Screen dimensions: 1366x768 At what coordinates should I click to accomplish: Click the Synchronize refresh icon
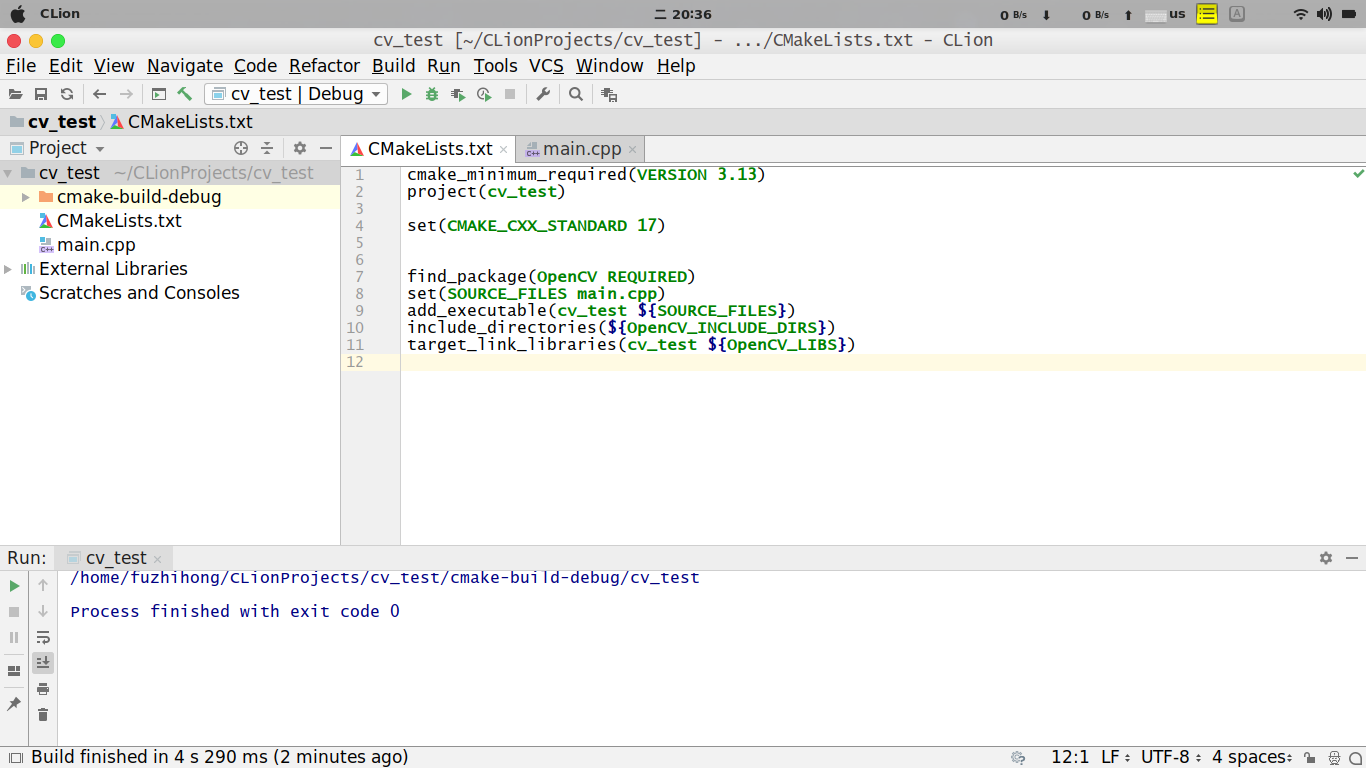tap(67, 94)
